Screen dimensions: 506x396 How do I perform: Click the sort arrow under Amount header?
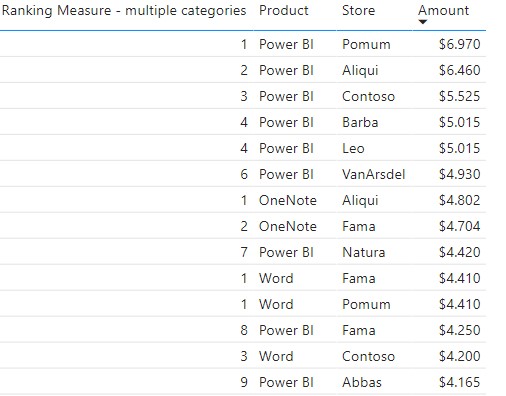[423, 22]
